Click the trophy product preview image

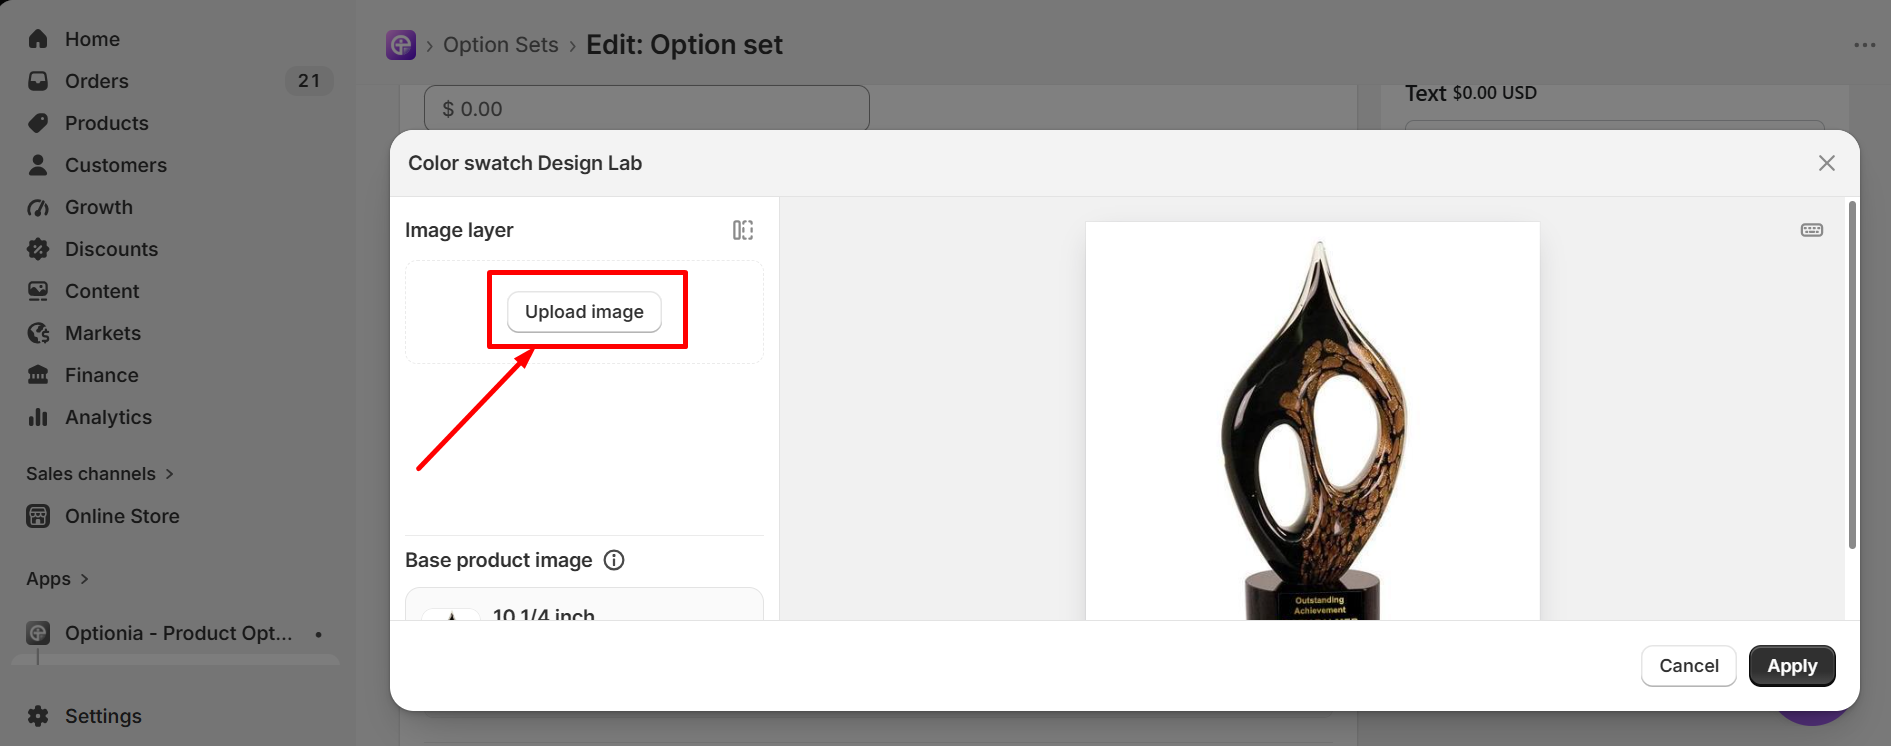1312,421
